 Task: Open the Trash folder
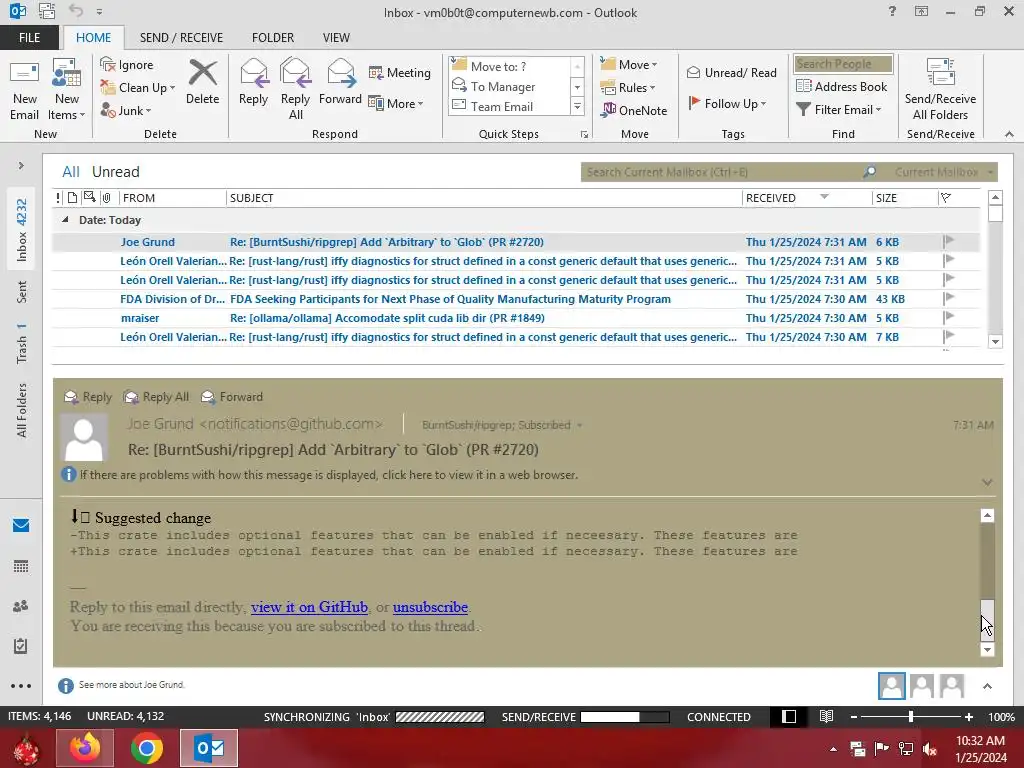pyautogui.click(x=22, y=344)
